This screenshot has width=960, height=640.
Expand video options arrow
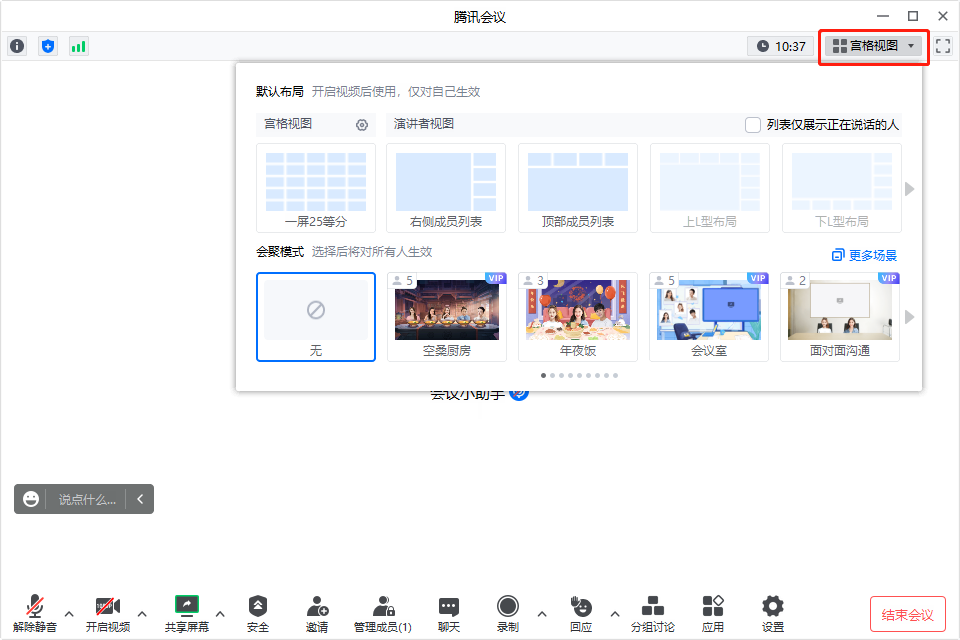point(142,614)
